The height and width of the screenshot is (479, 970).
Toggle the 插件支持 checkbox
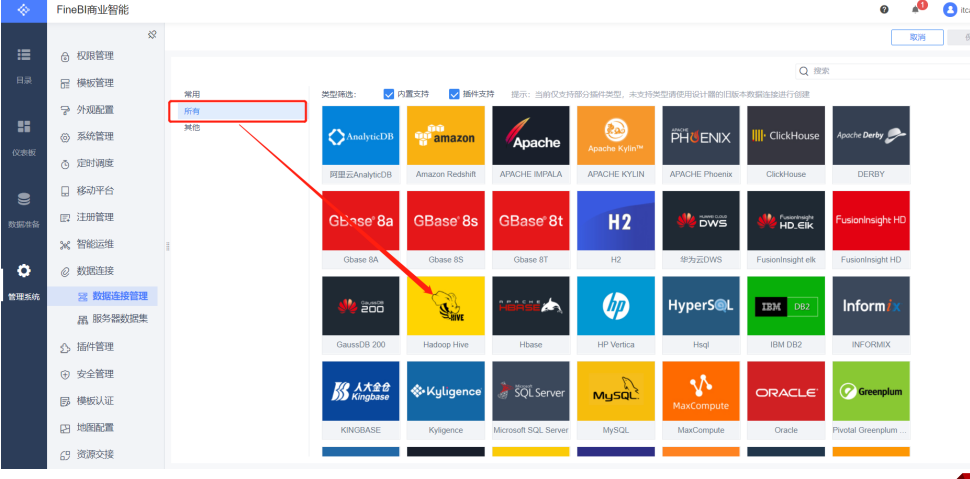click(454, 94)
